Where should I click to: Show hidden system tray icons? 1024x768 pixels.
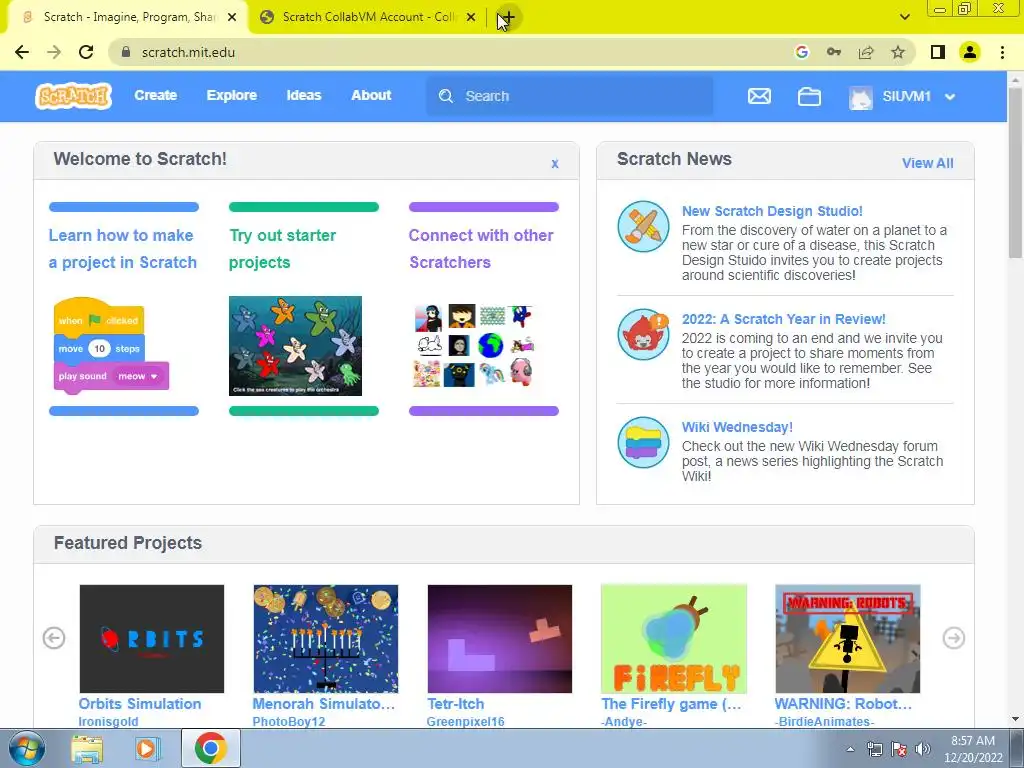point(850,749)
